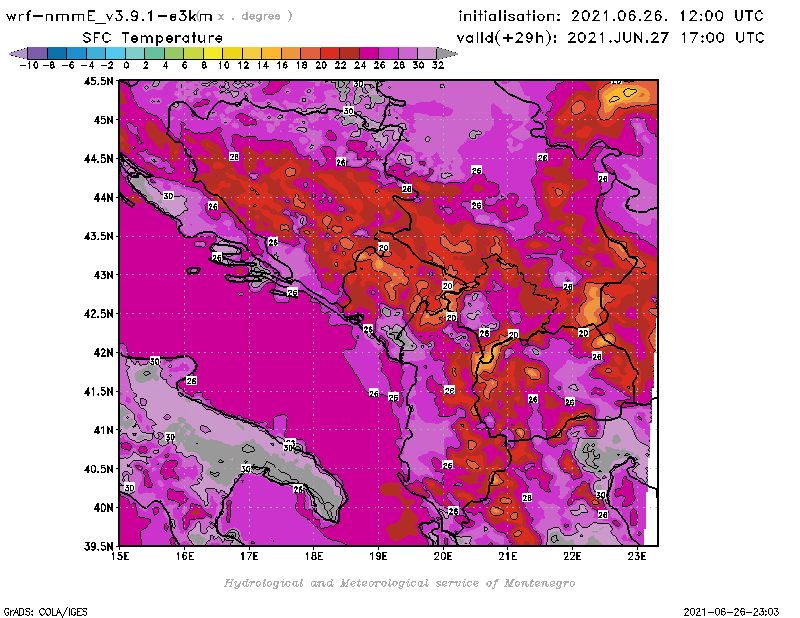Click the 19E longitude axis label
800x618 pixels.
(378, 556)
